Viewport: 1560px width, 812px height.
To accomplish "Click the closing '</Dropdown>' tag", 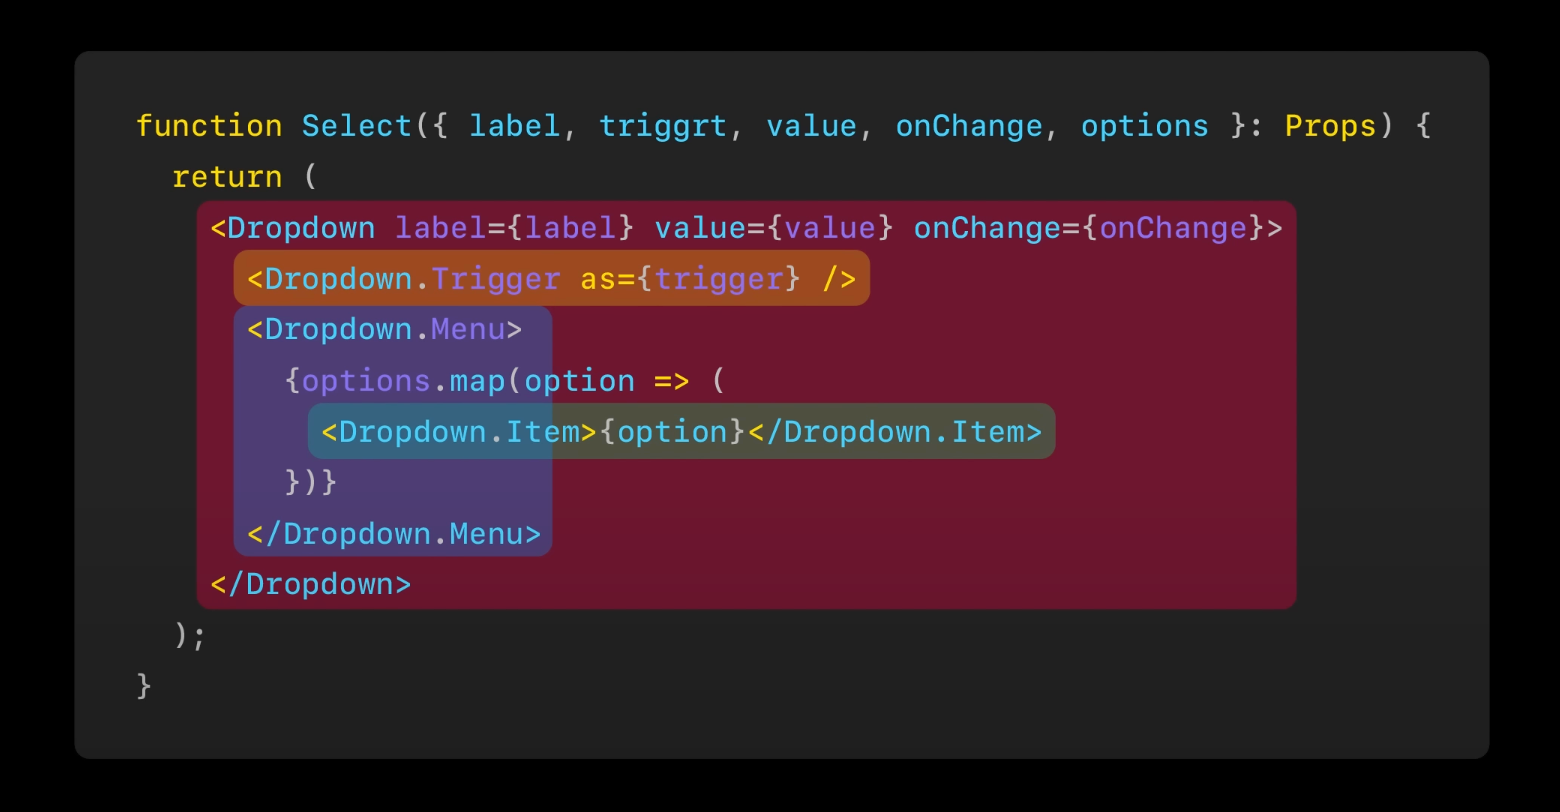I will click(x=311, y=584).
